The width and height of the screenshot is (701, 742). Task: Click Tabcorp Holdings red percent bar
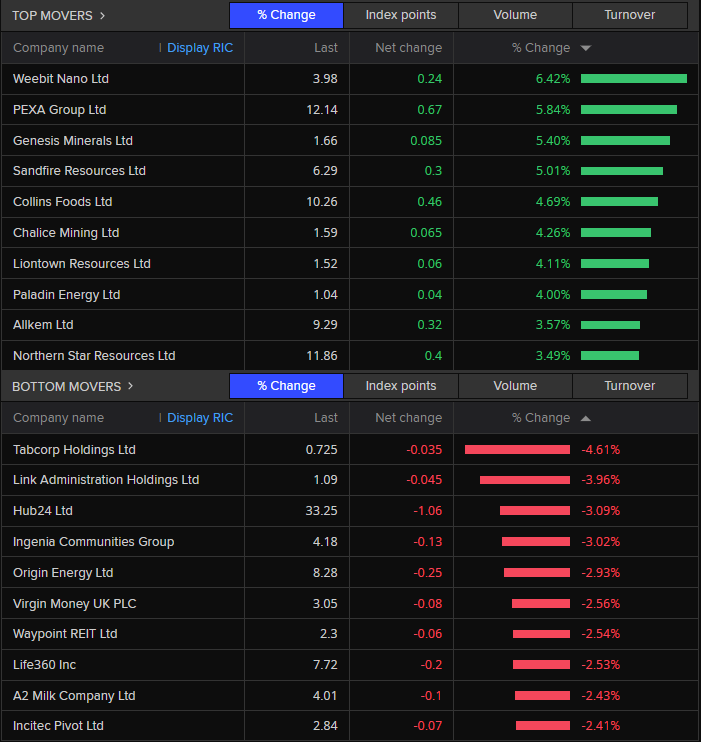click(x=517, y=450)
